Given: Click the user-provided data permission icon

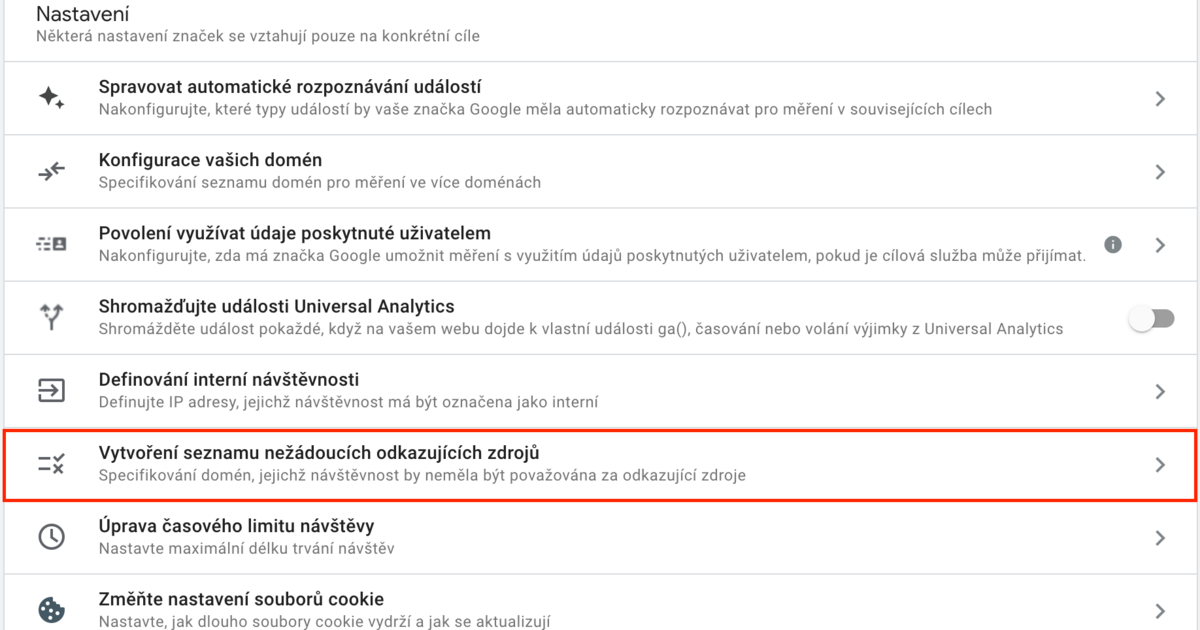Looking at the screenshot, I should click(x=51, y=244).
